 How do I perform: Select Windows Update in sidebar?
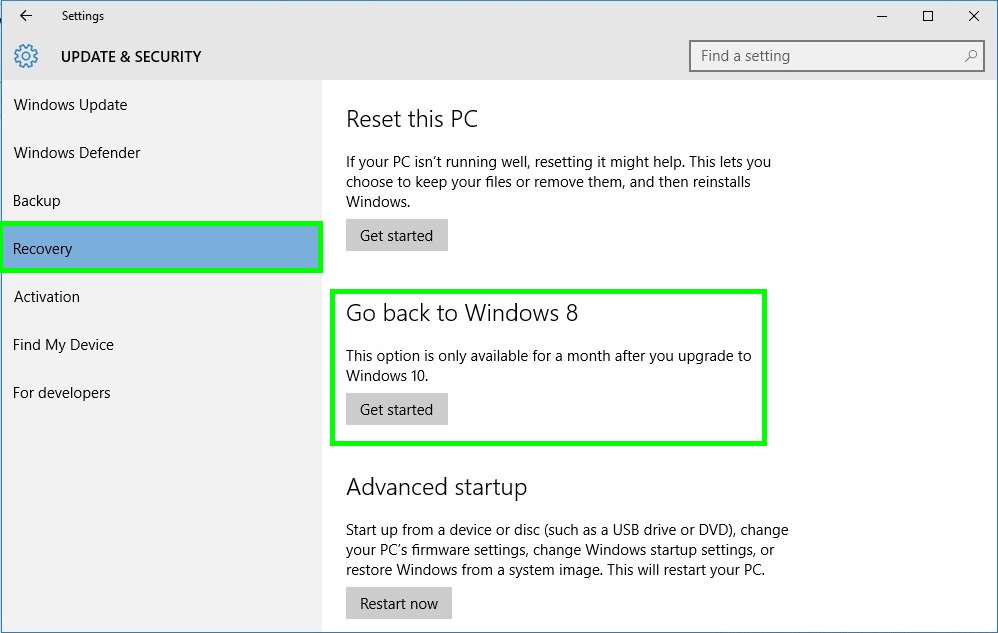[x=70, y=104]
